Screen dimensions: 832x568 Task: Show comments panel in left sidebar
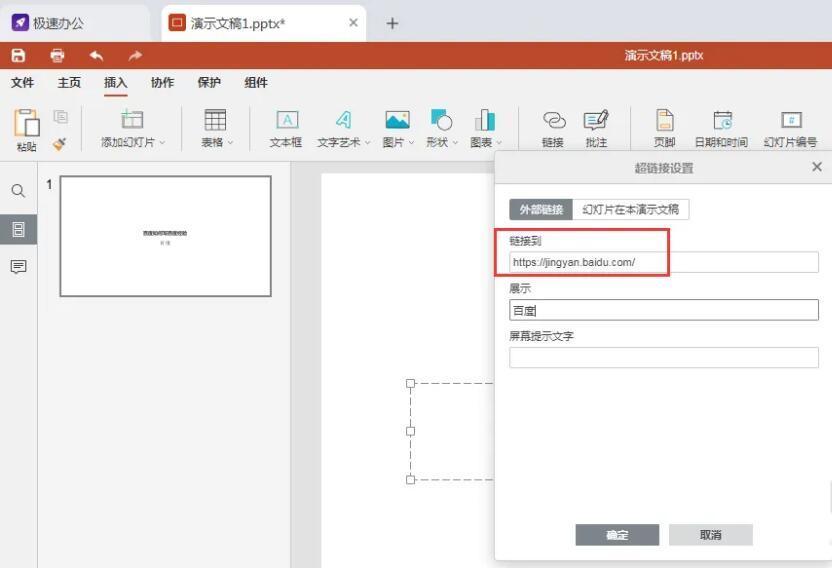pos(18,267)
